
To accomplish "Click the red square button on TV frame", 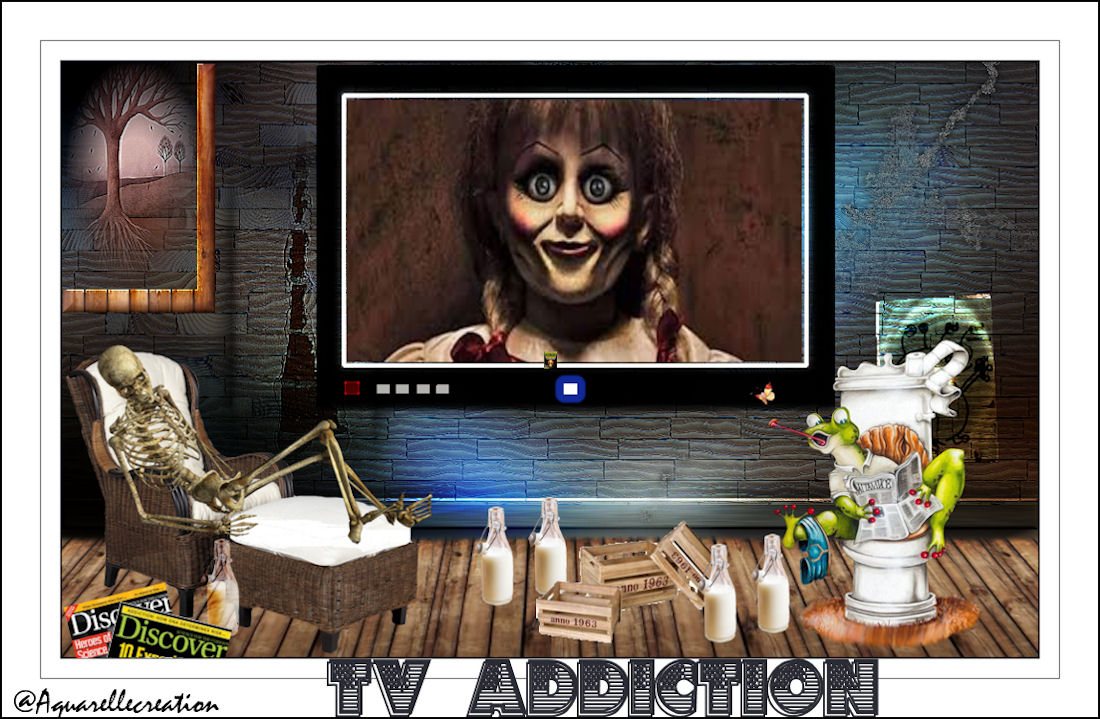I will (351, 388).
